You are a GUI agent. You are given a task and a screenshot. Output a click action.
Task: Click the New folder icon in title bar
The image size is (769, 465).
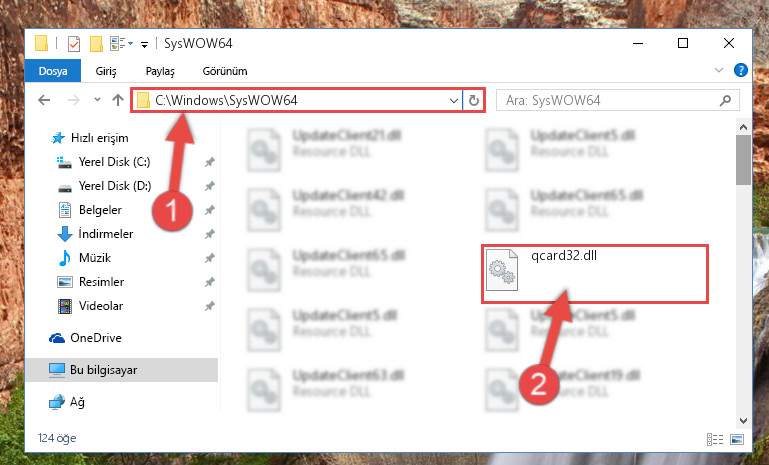96,44
